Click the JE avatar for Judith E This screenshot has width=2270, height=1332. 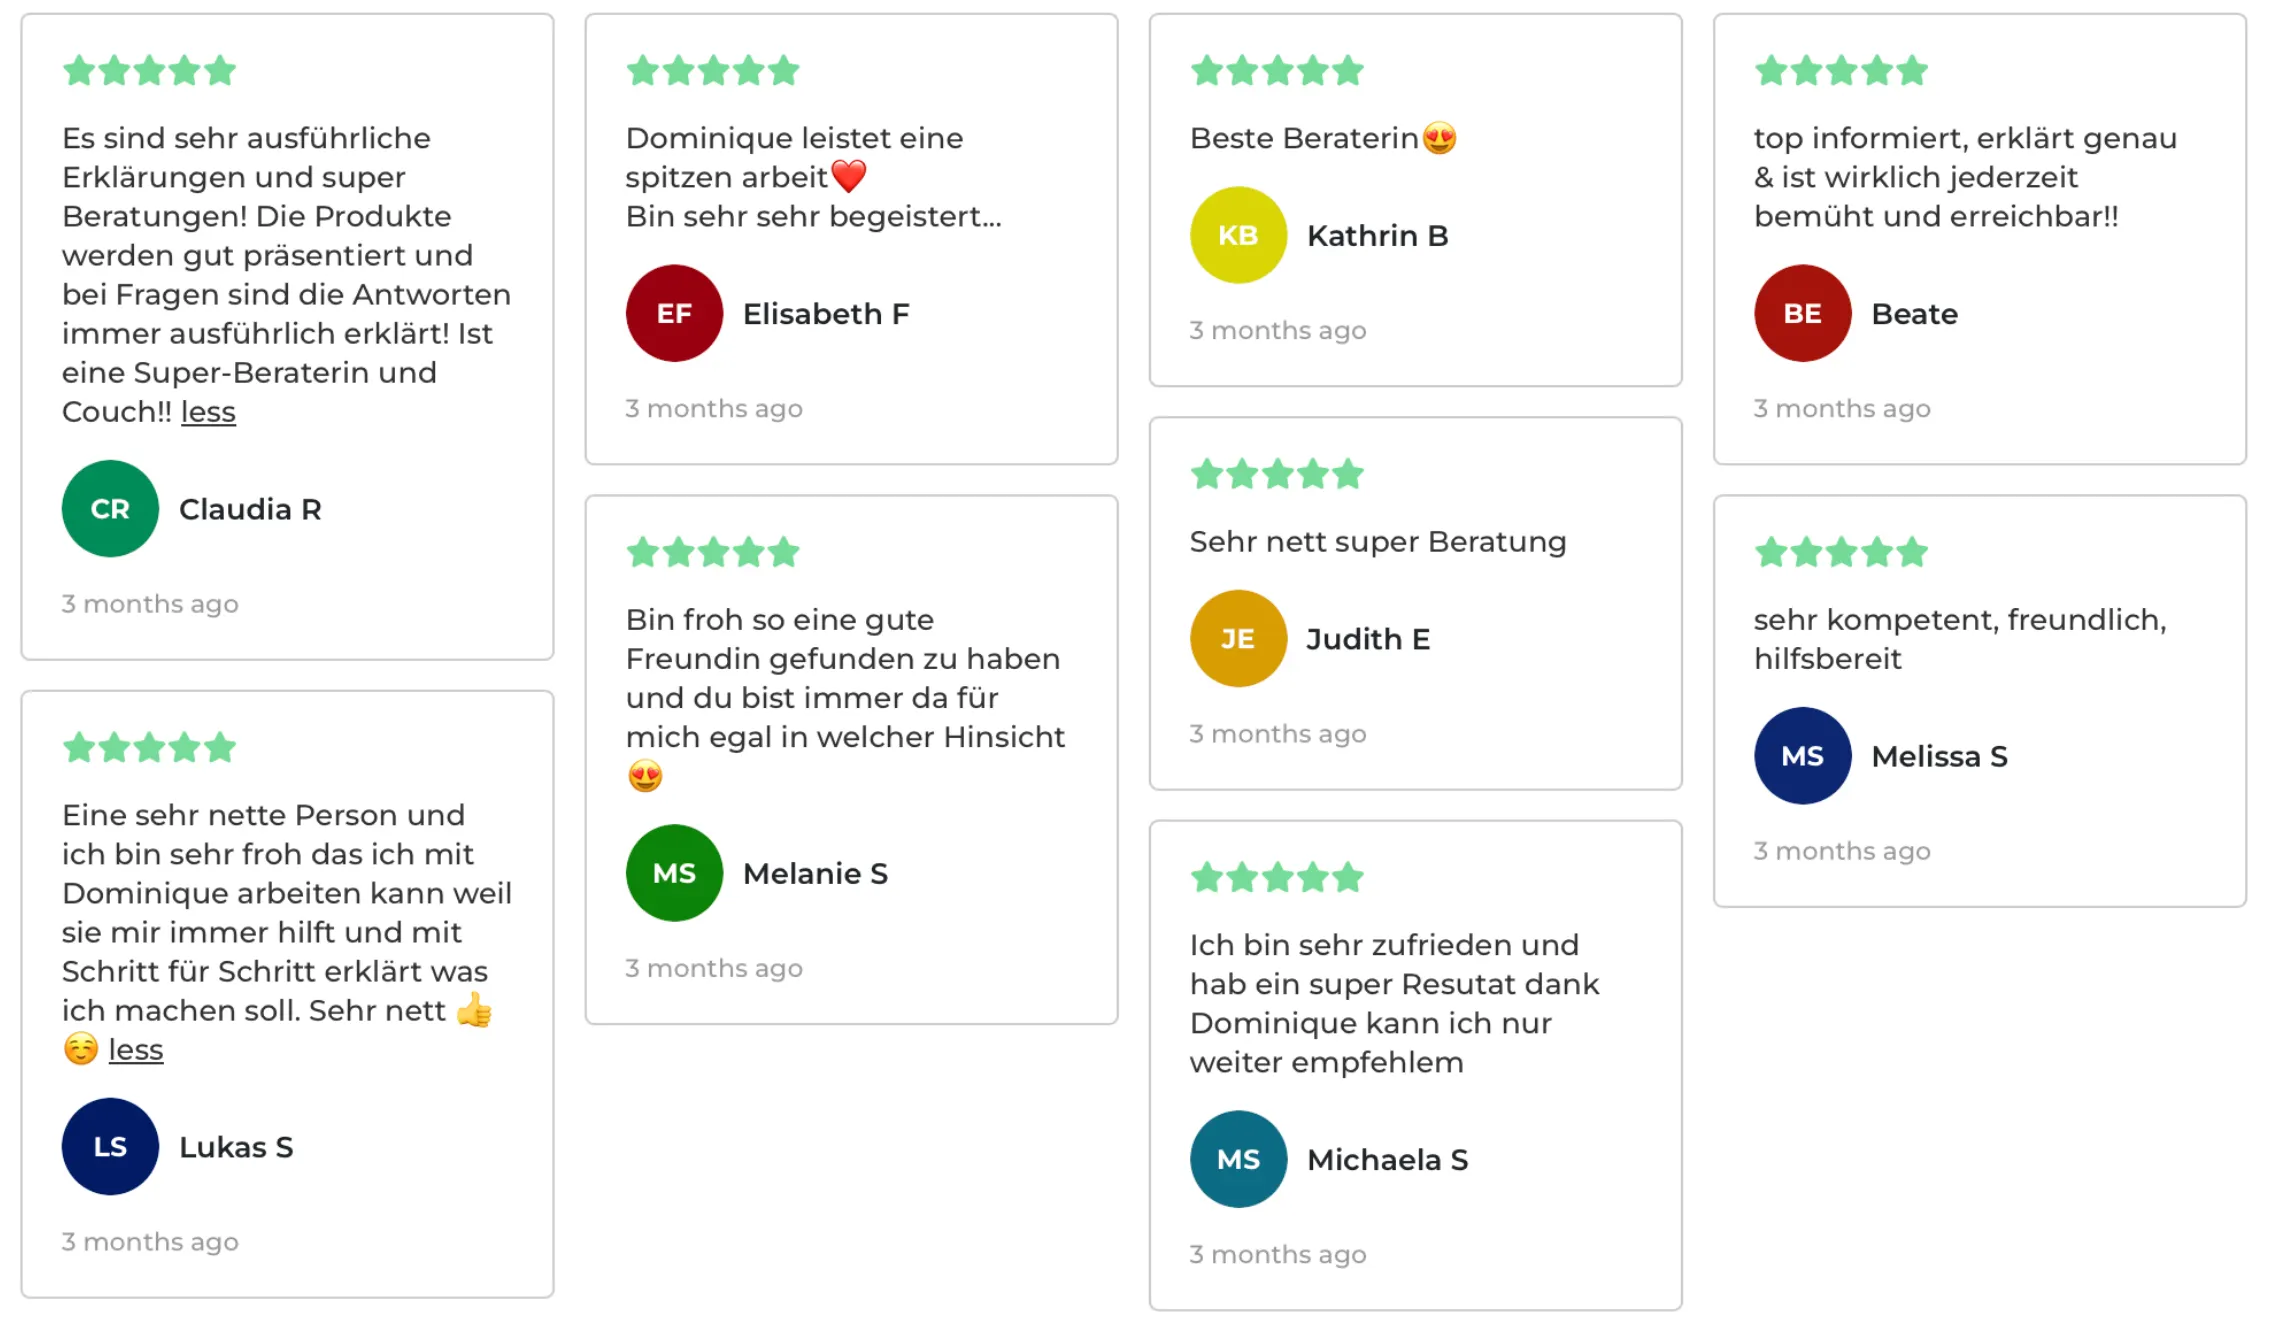coord(1238,639)
